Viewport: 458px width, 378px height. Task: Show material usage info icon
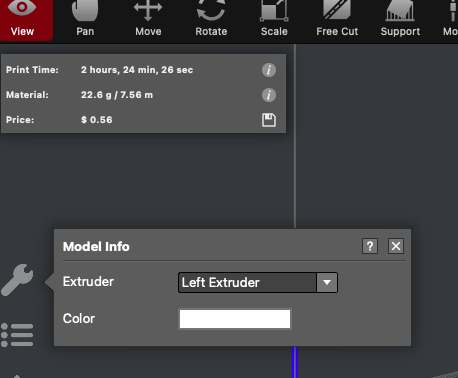(269, 95)
